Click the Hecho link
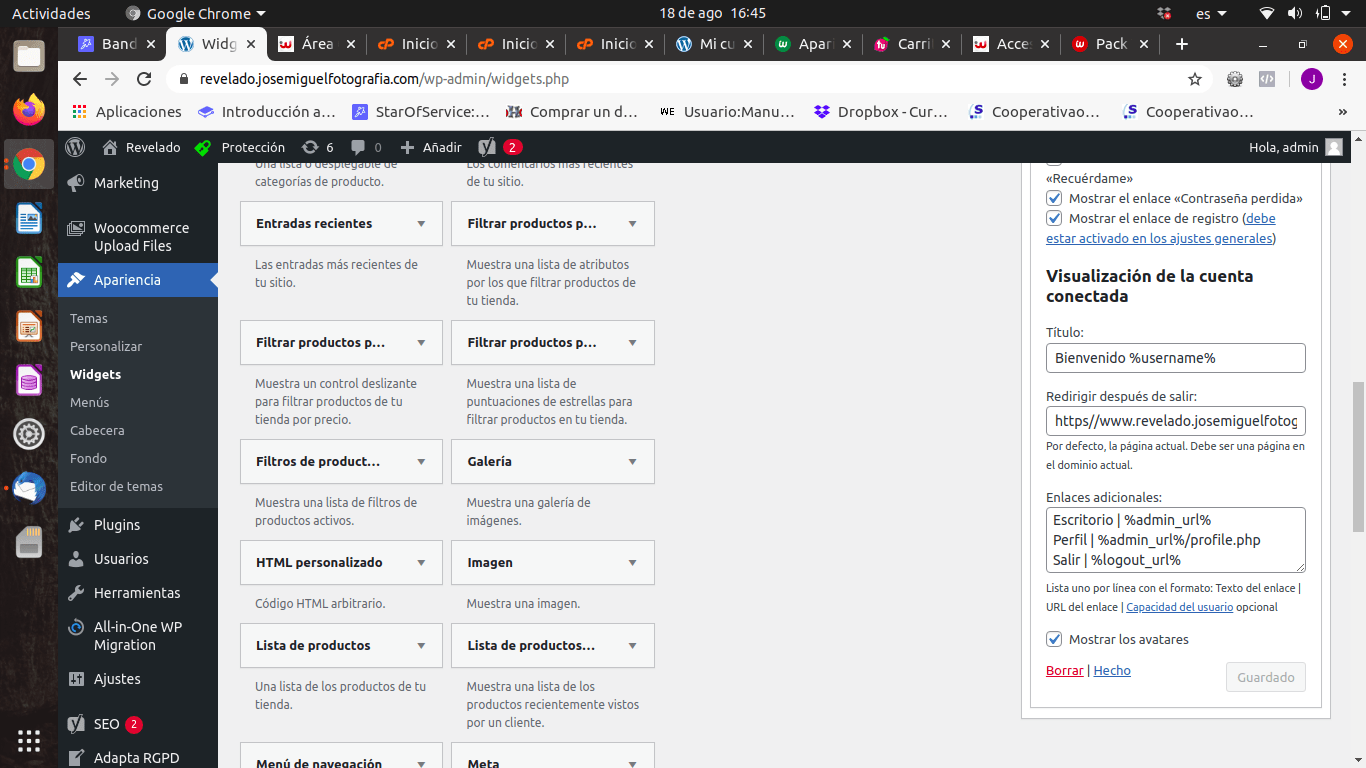The height and width of the screenshot is (768, 1366). pyautogui.click(x=1112, y=671)
